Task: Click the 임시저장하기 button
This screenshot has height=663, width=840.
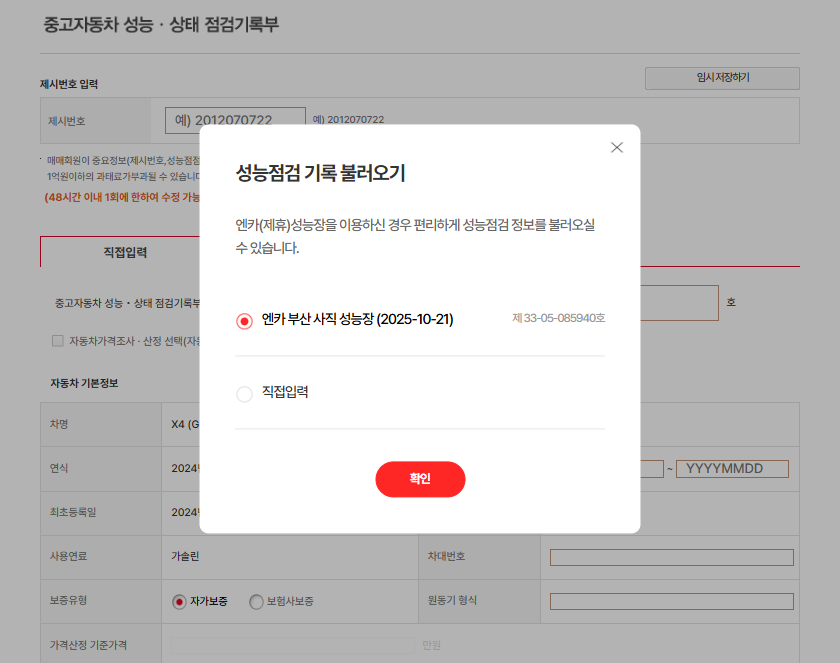Action: (x=722, y=78)
